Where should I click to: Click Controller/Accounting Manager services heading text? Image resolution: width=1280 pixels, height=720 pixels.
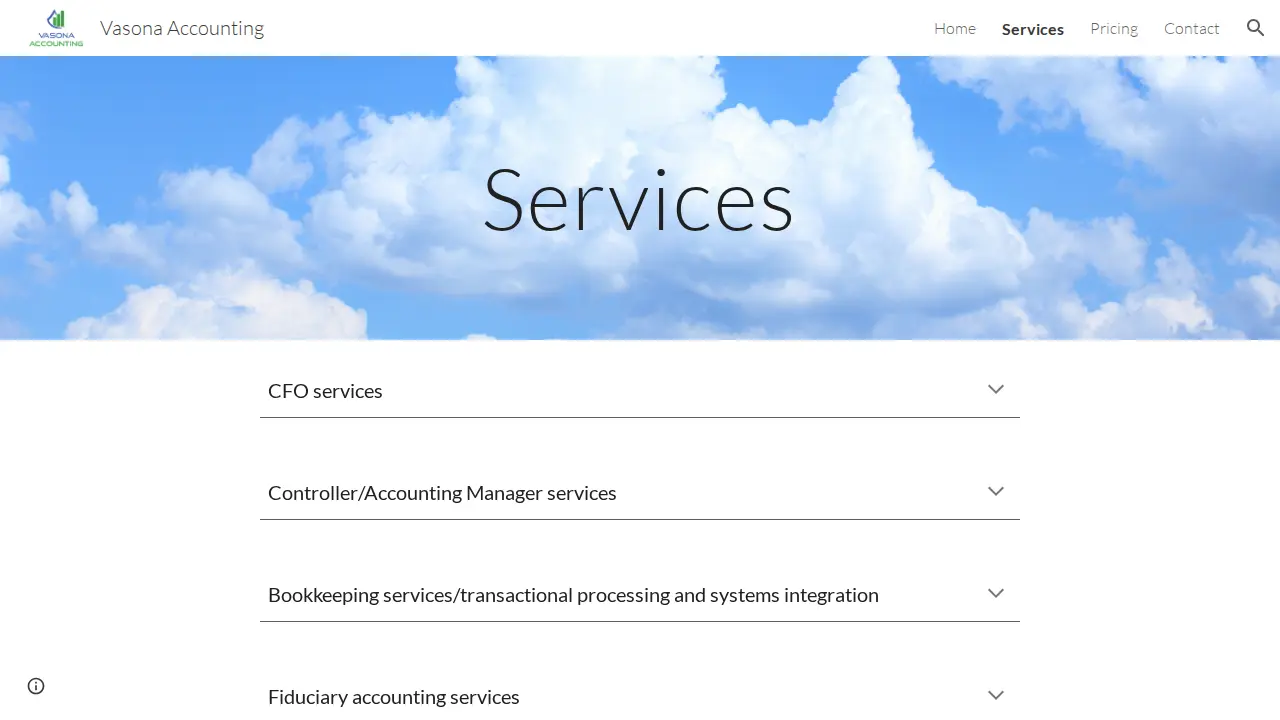[442, 493]
